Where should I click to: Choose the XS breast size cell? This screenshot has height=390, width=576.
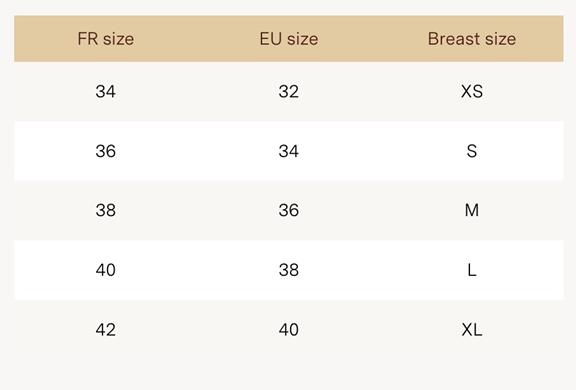(472, 91)
